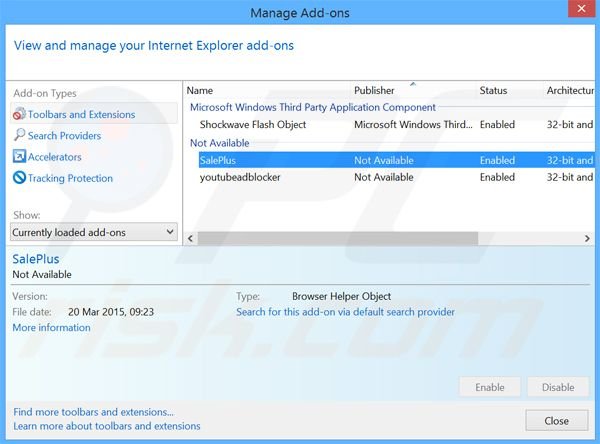
Task: Open Learn more about toolbars link
Action: tap(107, 426)
